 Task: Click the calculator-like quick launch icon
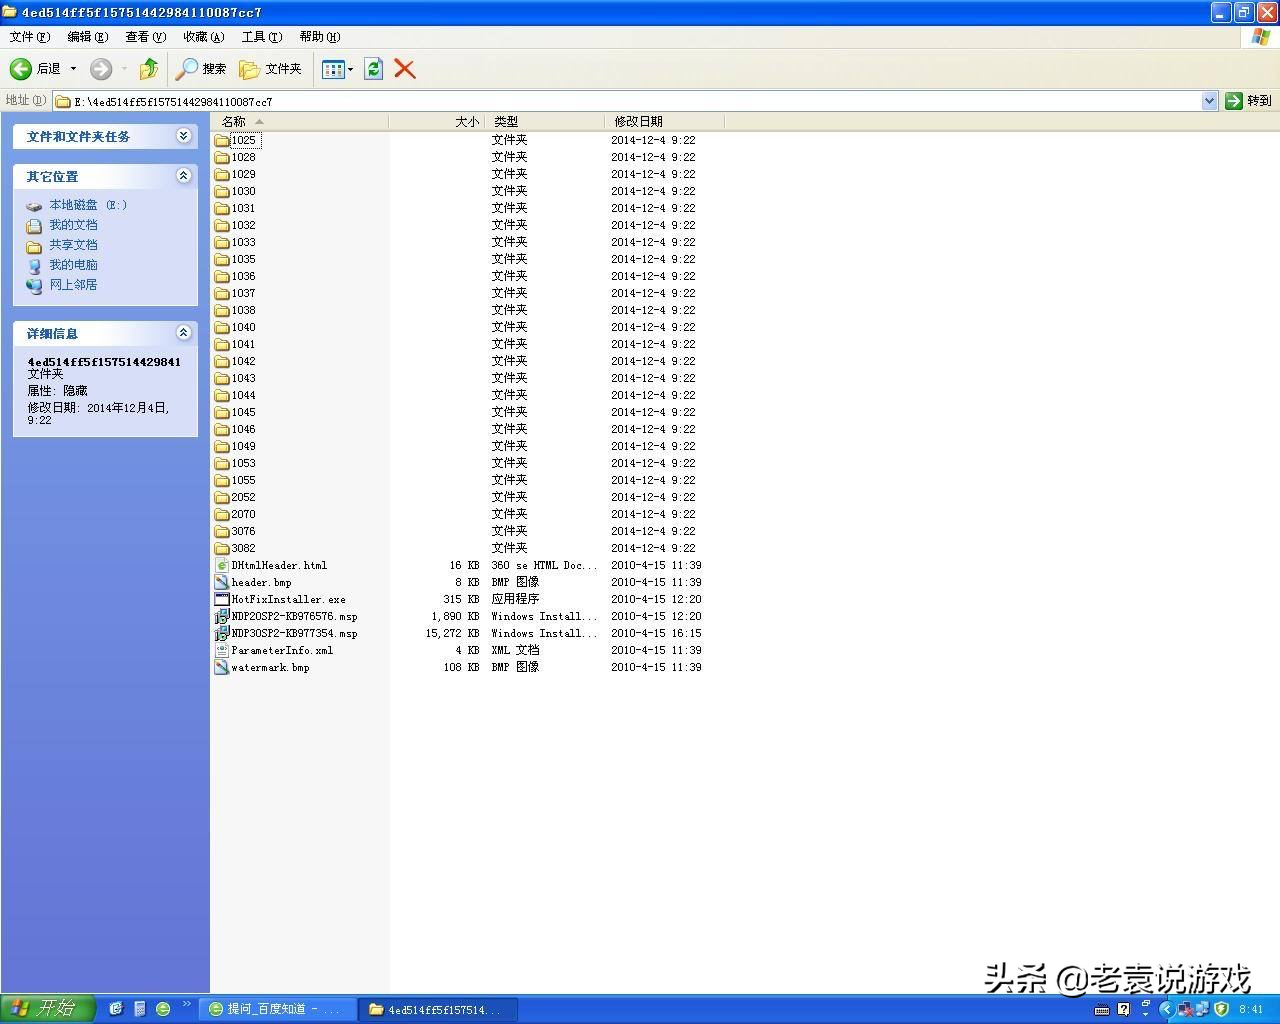click(140, 1009)
